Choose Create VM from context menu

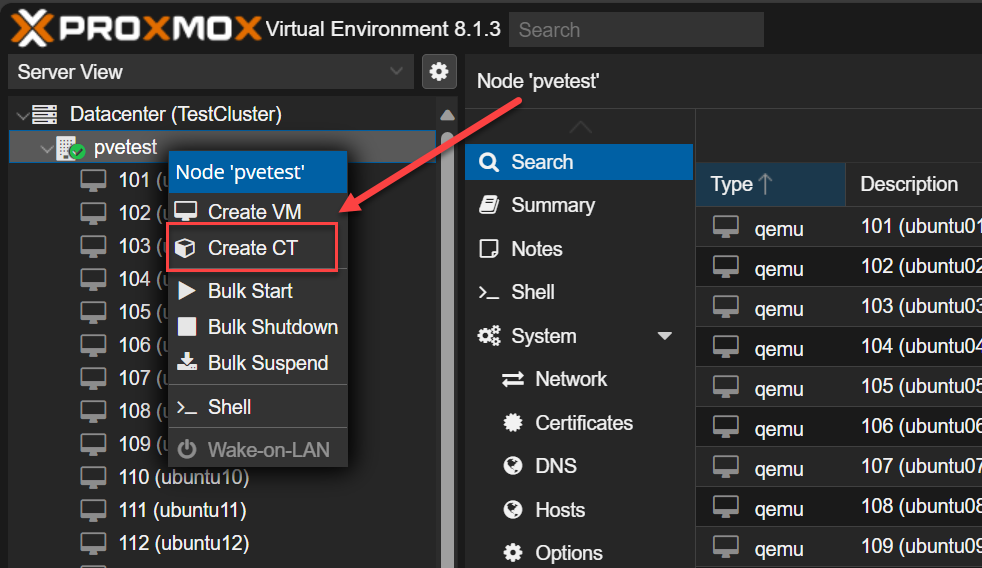254,212
